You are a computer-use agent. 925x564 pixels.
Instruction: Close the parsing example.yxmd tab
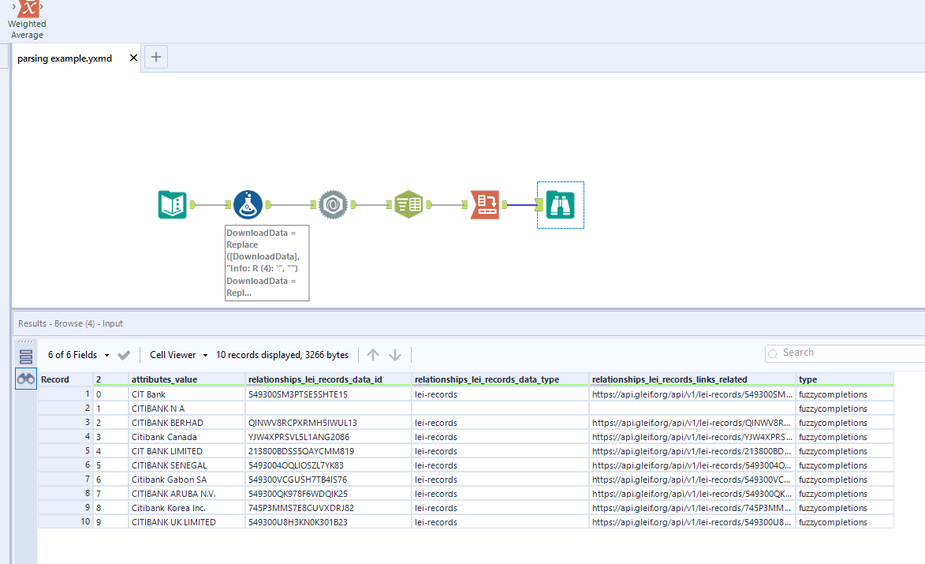tap(133, 58)
